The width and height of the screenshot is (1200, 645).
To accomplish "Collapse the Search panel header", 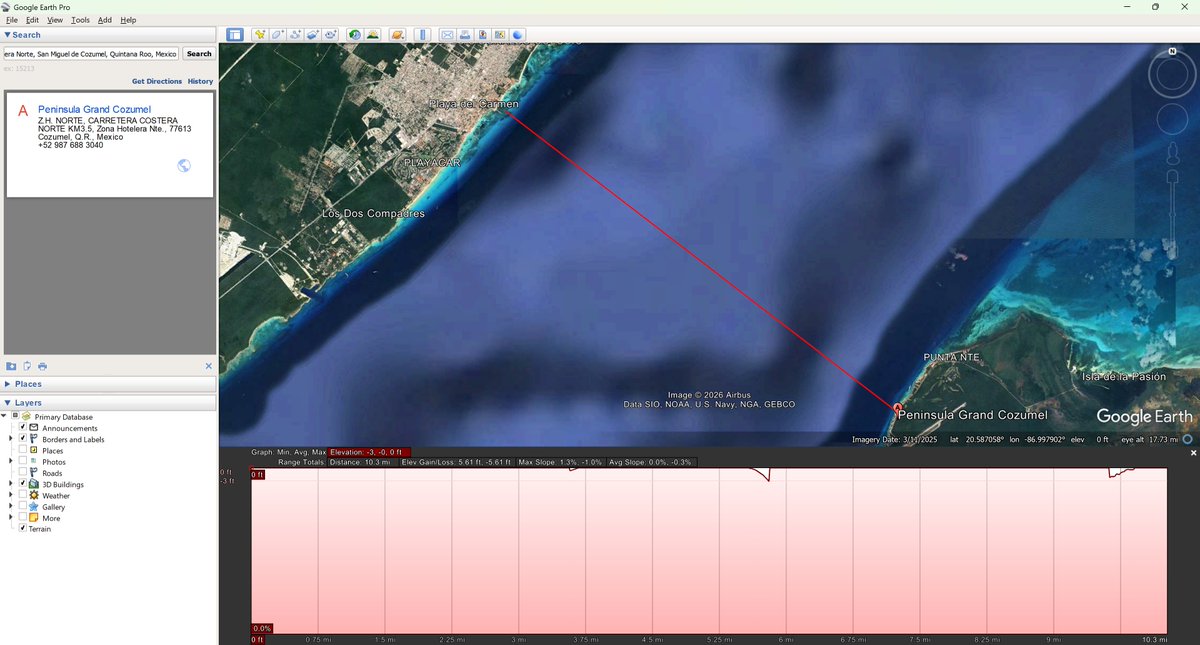I will click(108, 34).
